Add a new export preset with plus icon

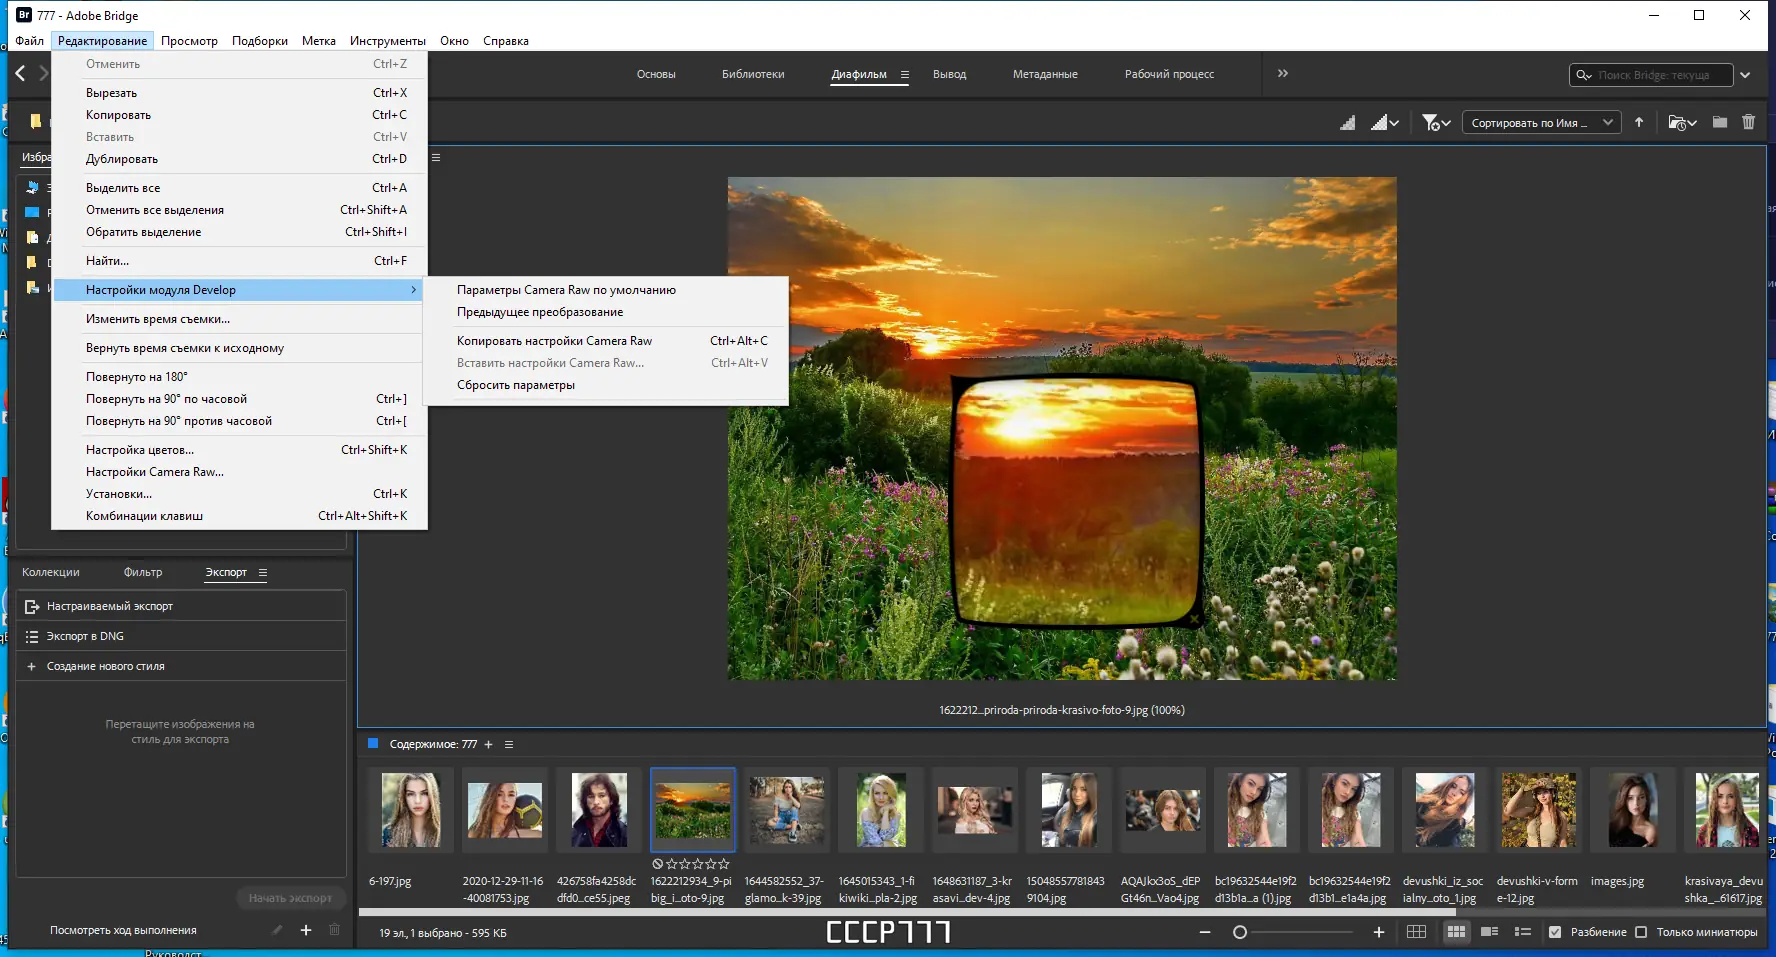click(306, 930)
